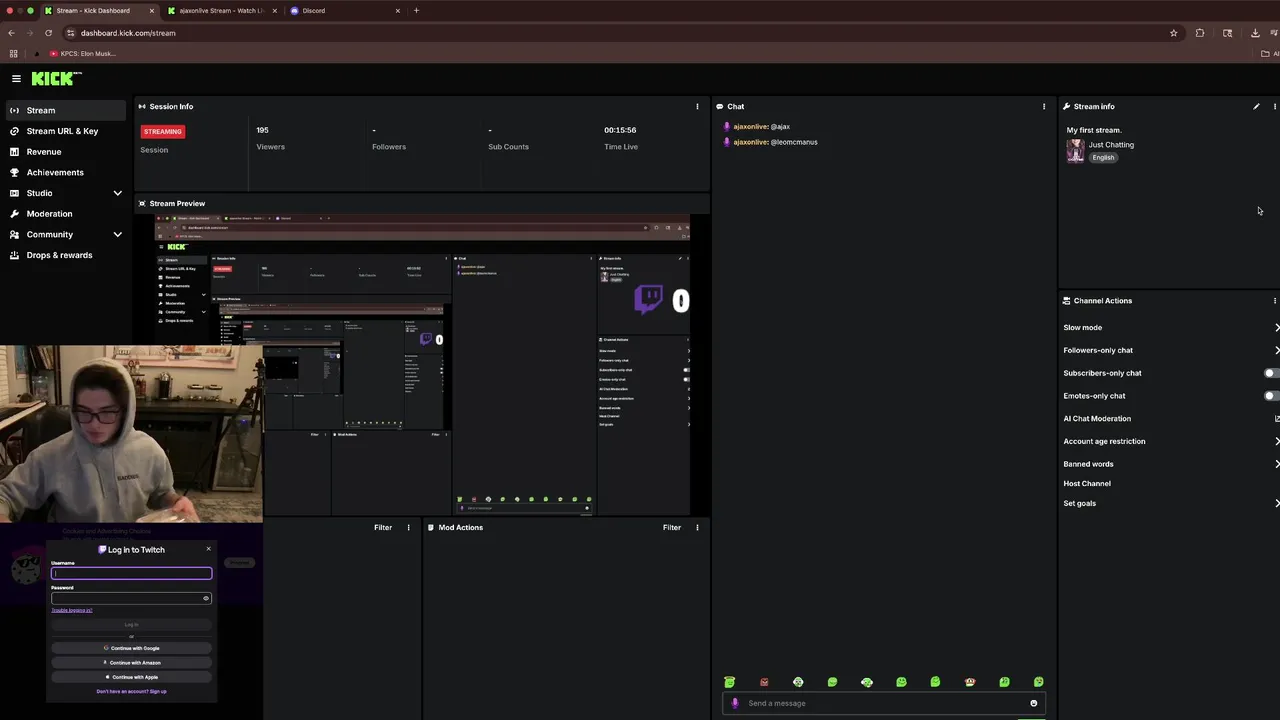Pick the red angry emote
This screenshot has width=1280, height=720.
click(764, 682)
